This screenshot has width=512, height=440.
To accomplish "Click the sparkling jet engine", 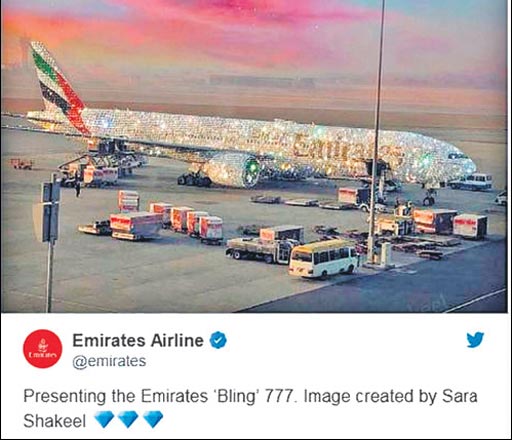I will tap(232, 169).
